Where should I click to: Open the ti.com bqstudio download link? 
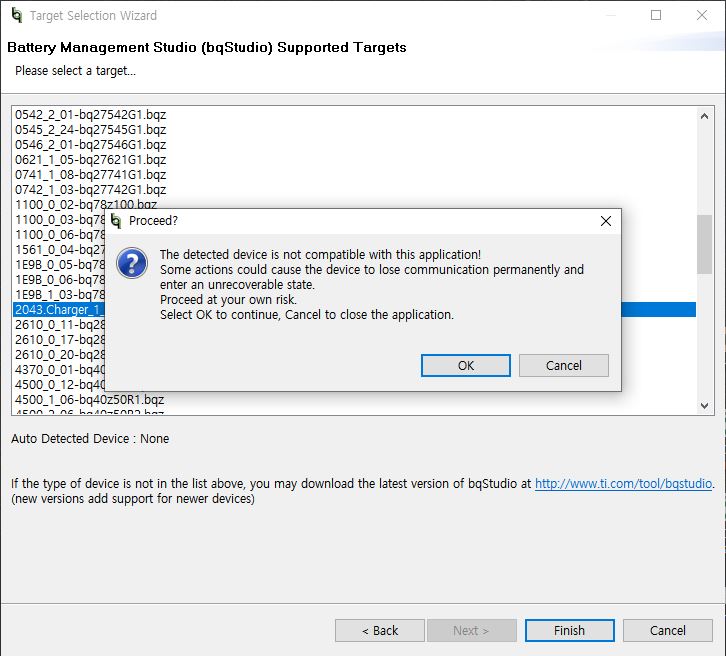pos(623,484)
